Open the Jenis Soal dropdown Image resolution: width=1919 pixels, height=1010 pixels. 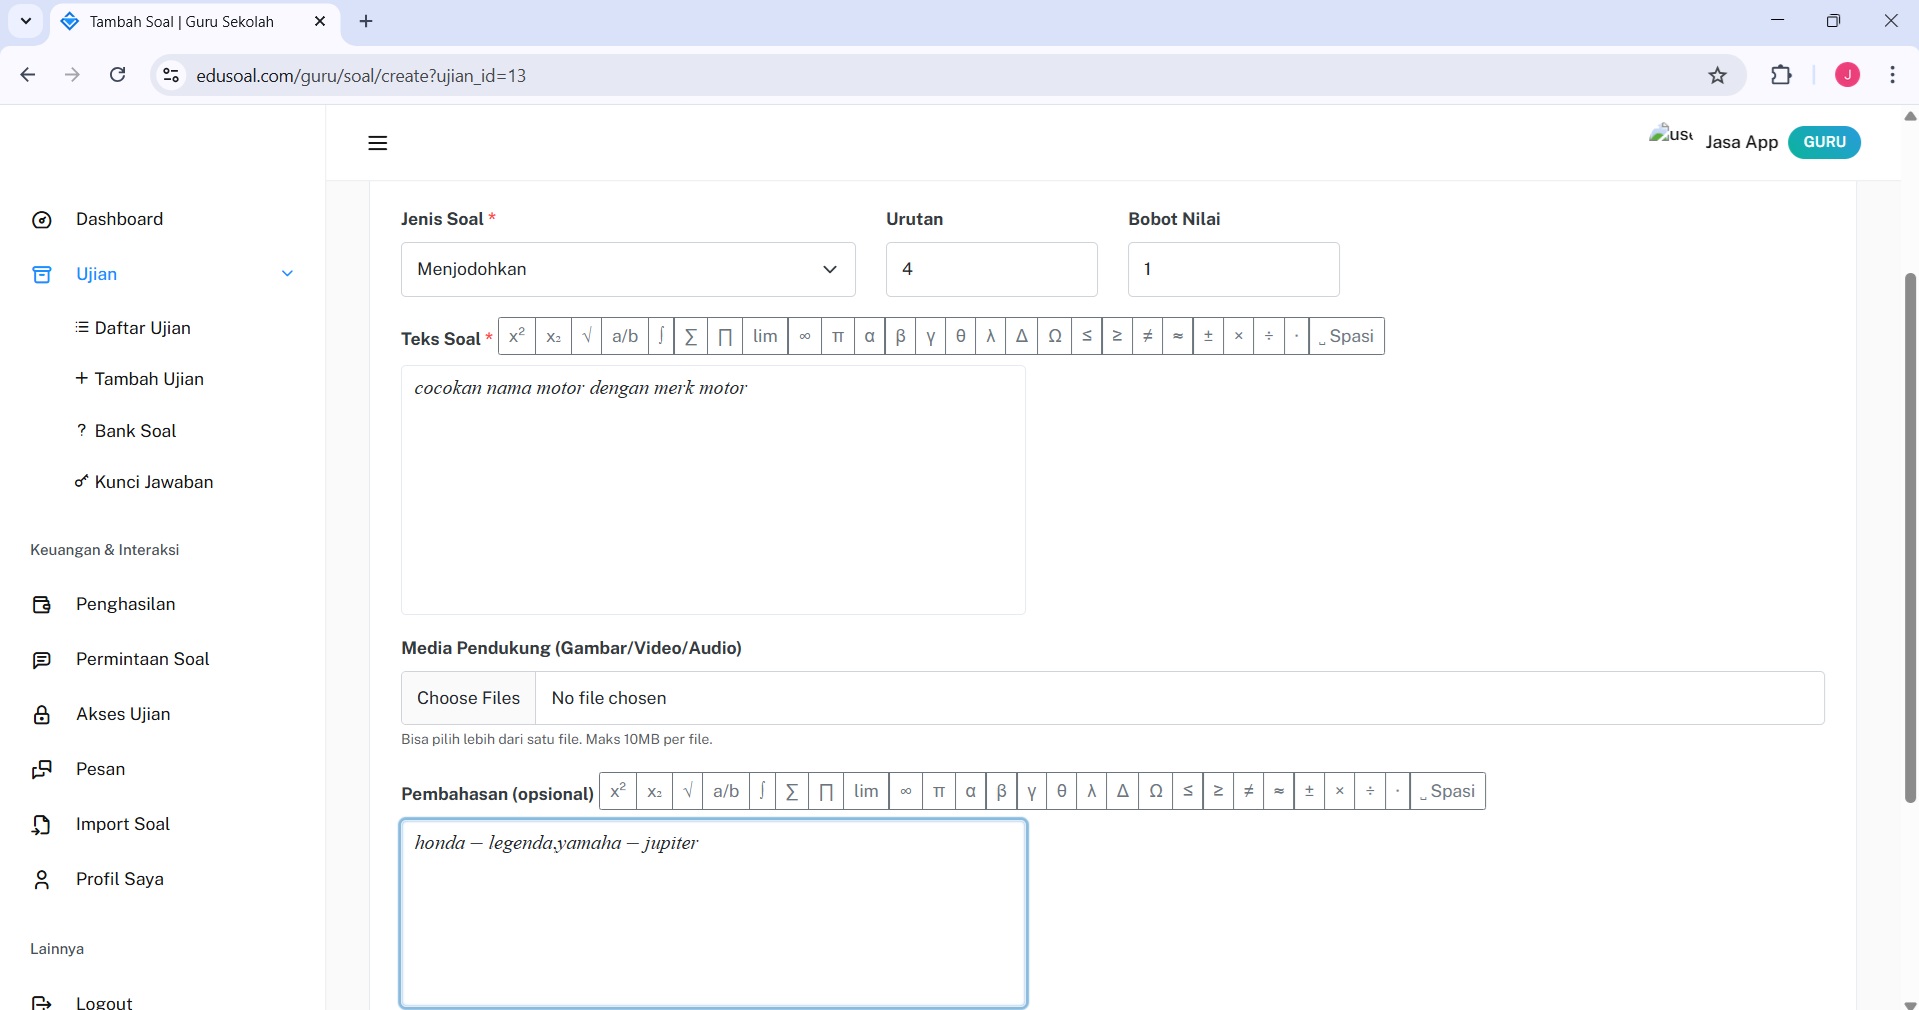[627, 269]
